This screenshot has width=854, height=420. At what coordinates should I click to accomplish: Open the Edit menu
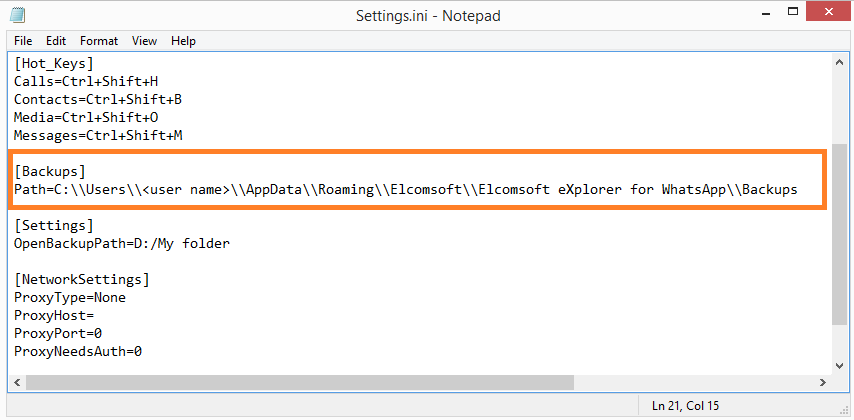tap(56, 41)
